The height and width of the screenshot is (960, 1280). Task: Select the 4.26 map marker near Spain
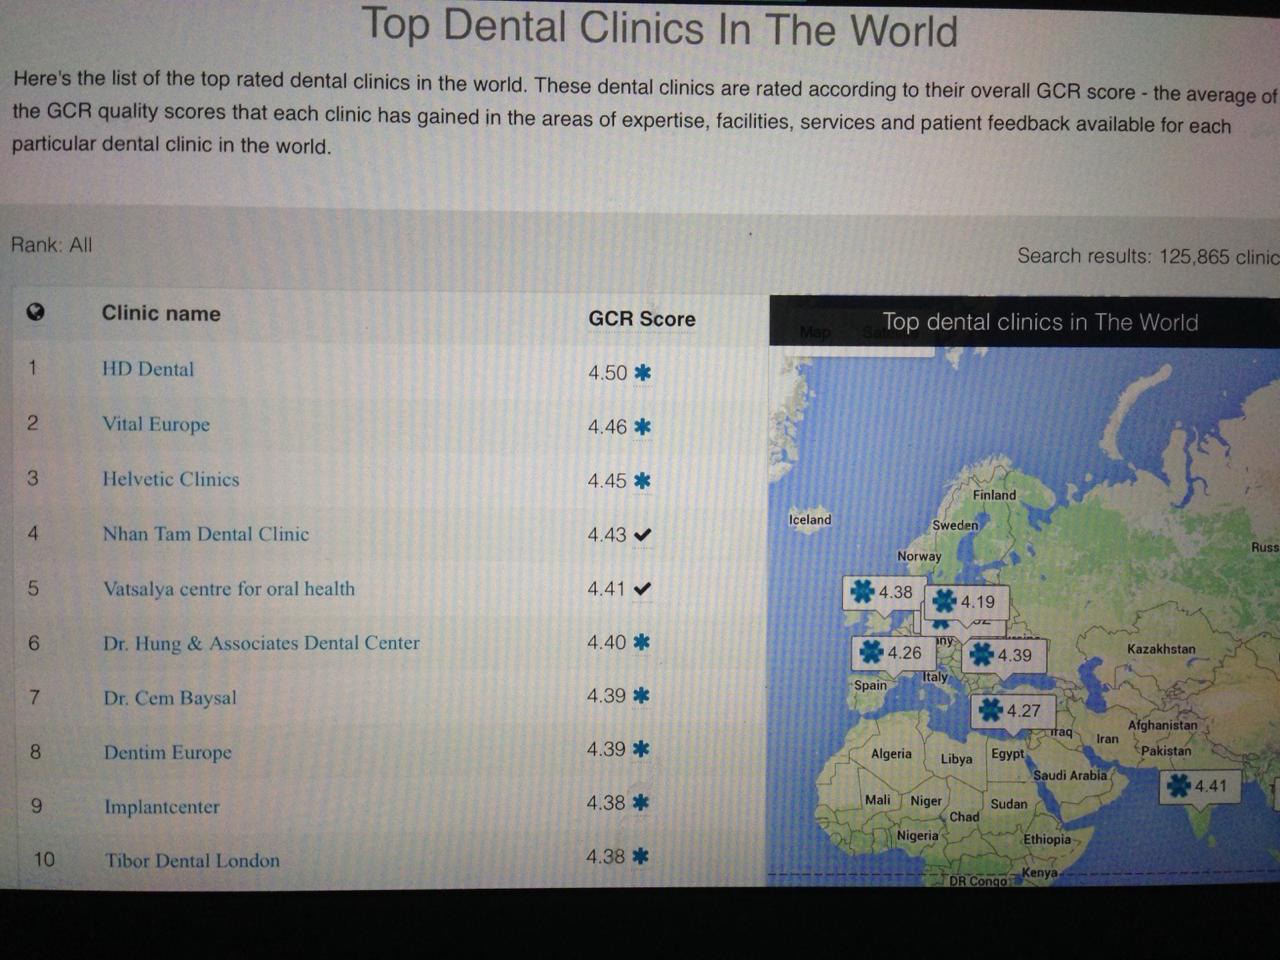[892, 653]
